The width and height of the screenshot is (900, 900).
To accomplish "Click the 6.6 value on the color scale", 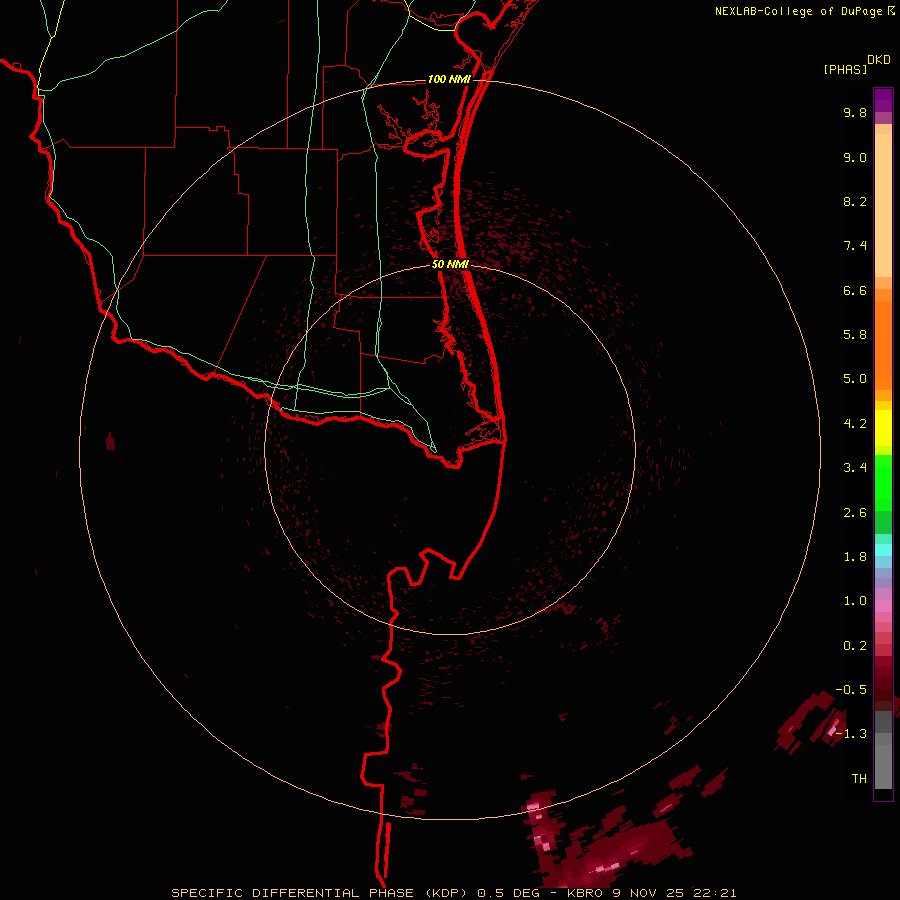I will (x=855, y=290).
